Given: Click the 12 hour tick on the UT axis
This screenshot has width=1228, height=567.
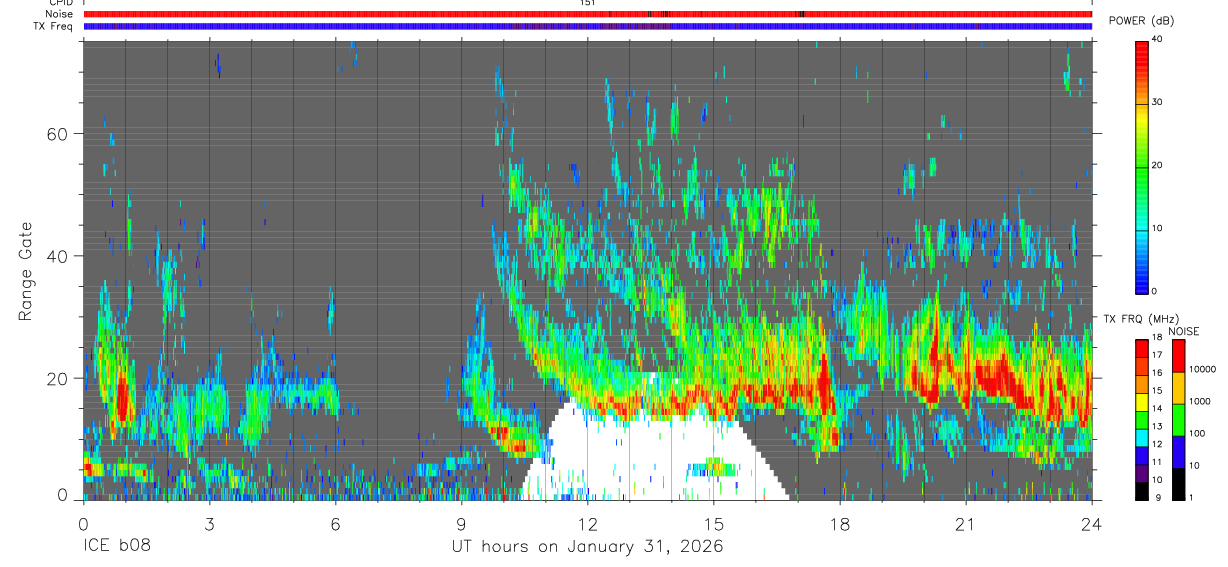Looking at the screenshot, I should 587,523.
